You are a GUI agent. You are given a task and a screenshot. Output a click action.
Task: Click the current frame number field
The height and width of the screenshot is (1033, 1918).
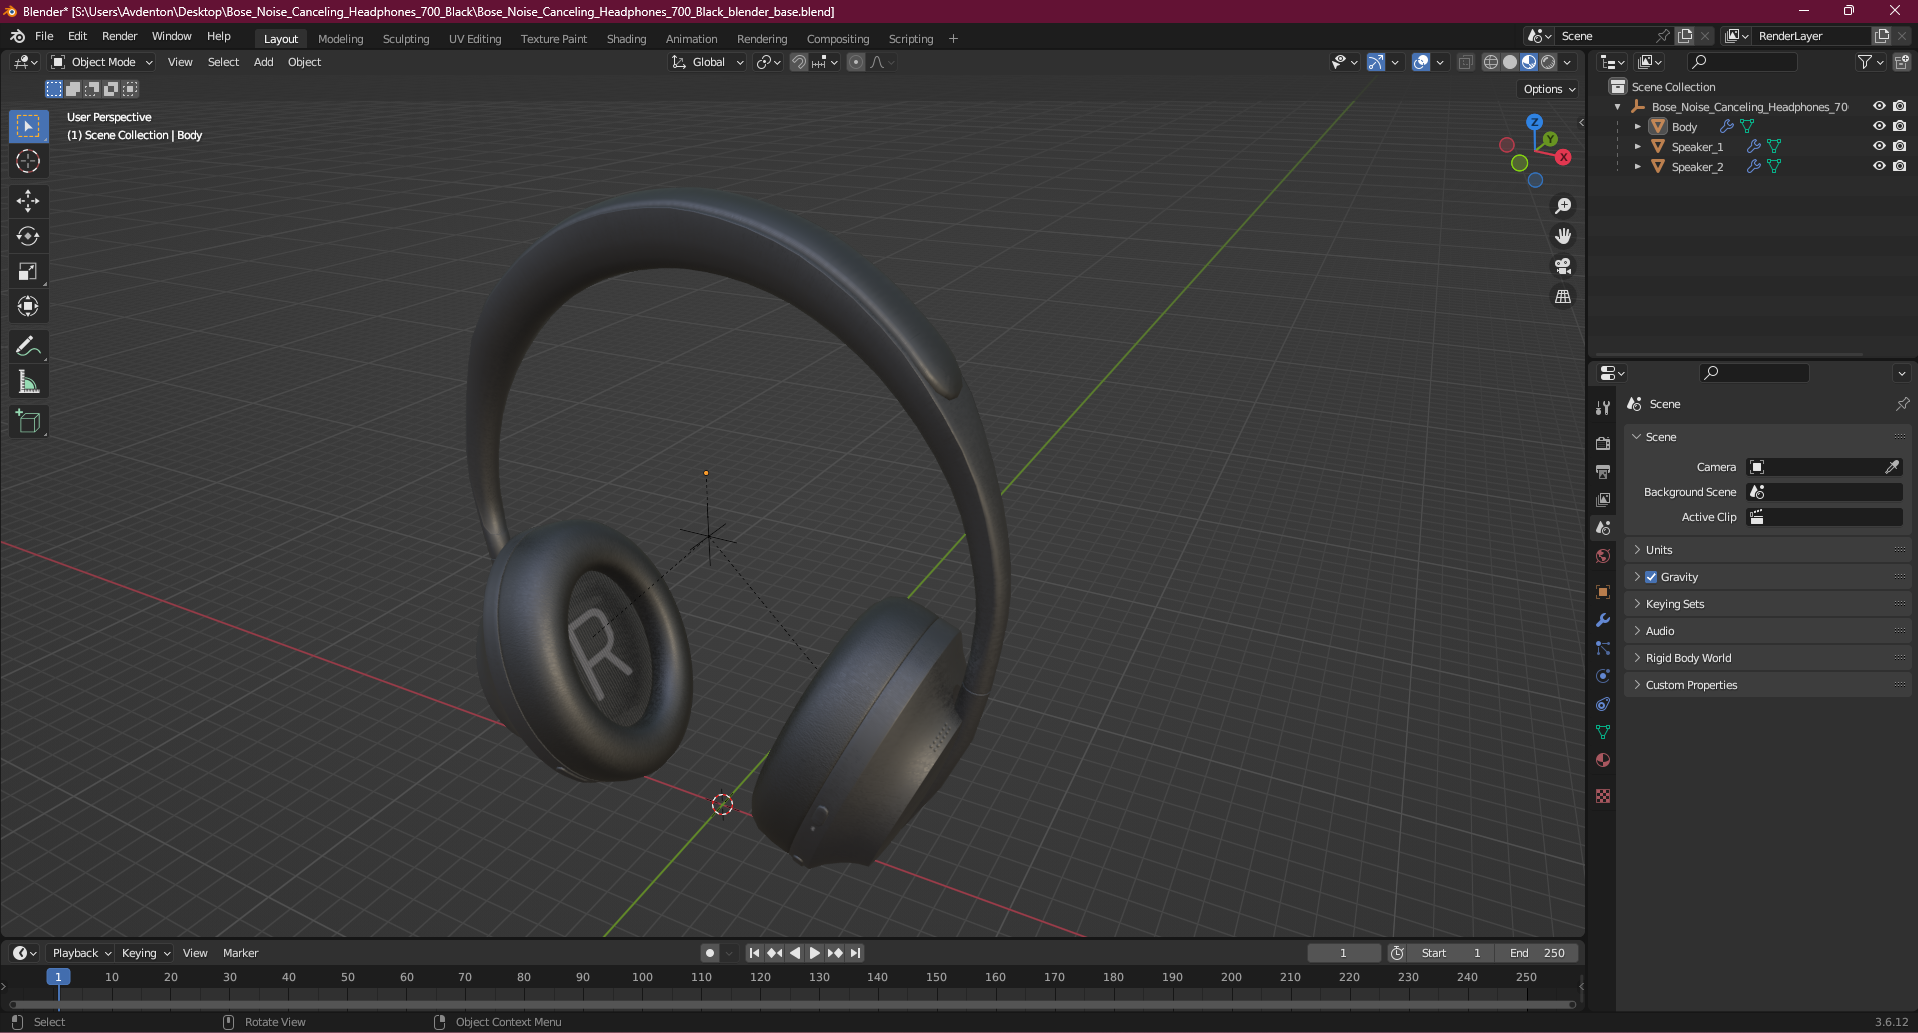[1343, 953]
